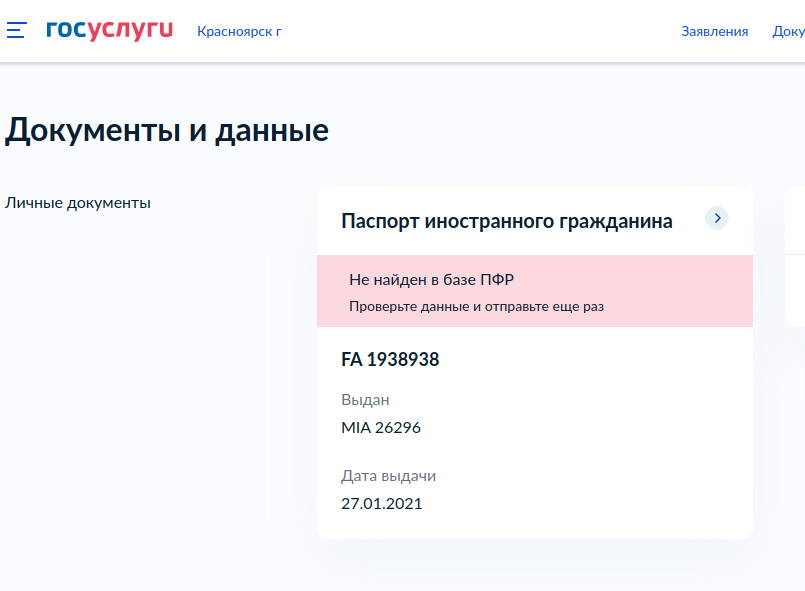Viewport: 805px width, 591px height.
Task: Go to Заявления section
Action: [714, 32]
